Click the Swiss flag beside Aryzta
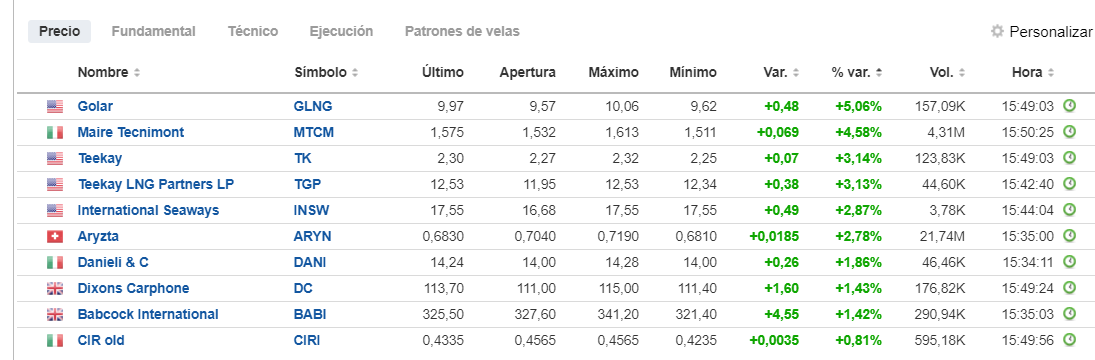The width and height of the screenshot is (1095, 360). [54, 237]
